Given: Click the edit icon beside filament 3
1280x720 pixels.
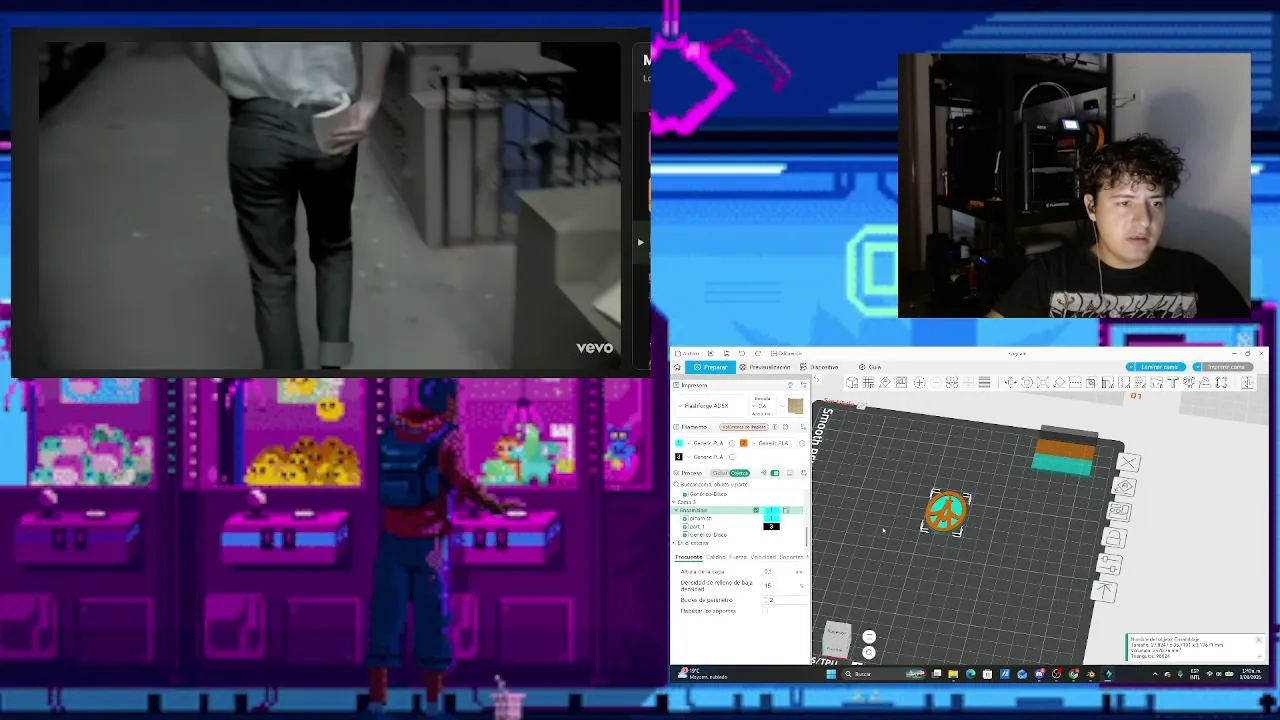Looking at the screenshot, I should pyautogui.click(x=731, y=457).
